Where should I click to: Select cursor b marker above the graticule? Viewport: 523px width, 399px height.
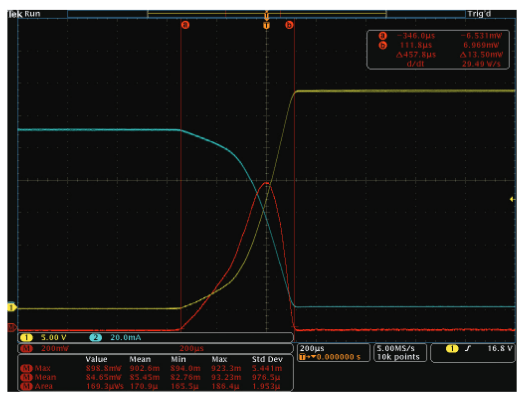[x=289, y=25]
